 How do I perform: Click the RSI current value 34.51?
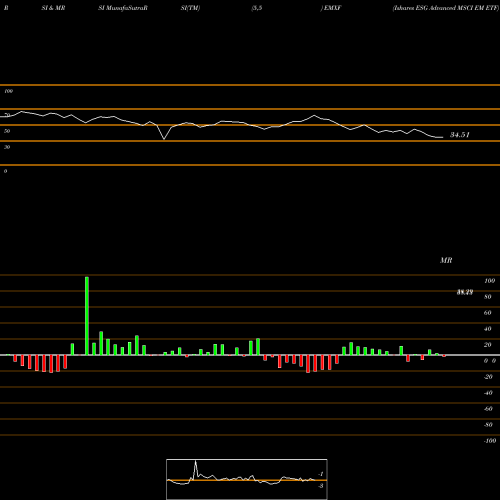[460, 135]
